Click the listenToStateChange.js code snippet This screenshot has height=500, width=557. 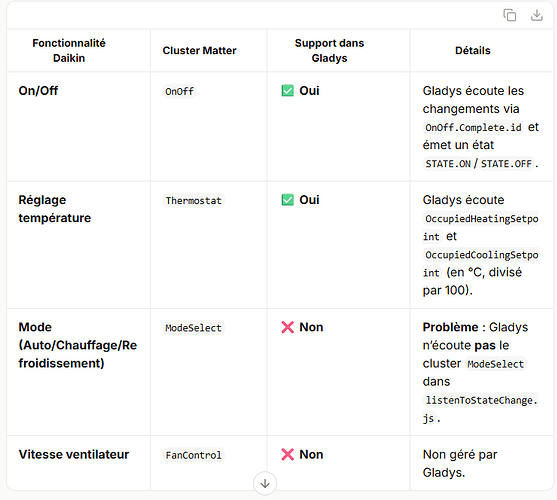481,409
